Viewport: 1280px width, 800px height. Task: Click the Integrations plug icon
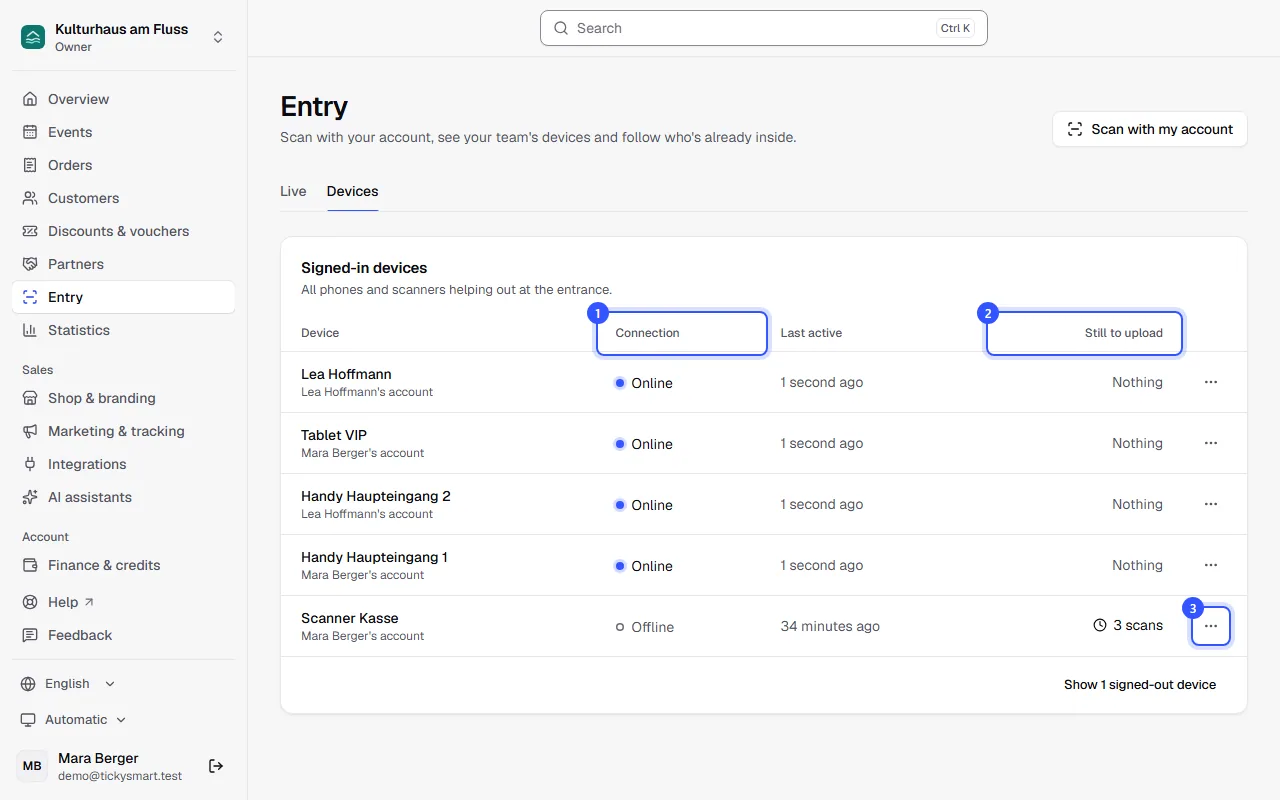coord(30,464)
